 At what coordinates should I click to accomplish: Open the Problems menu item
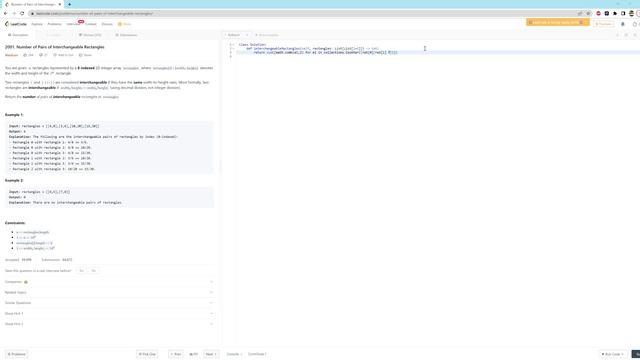pos(54,24)
